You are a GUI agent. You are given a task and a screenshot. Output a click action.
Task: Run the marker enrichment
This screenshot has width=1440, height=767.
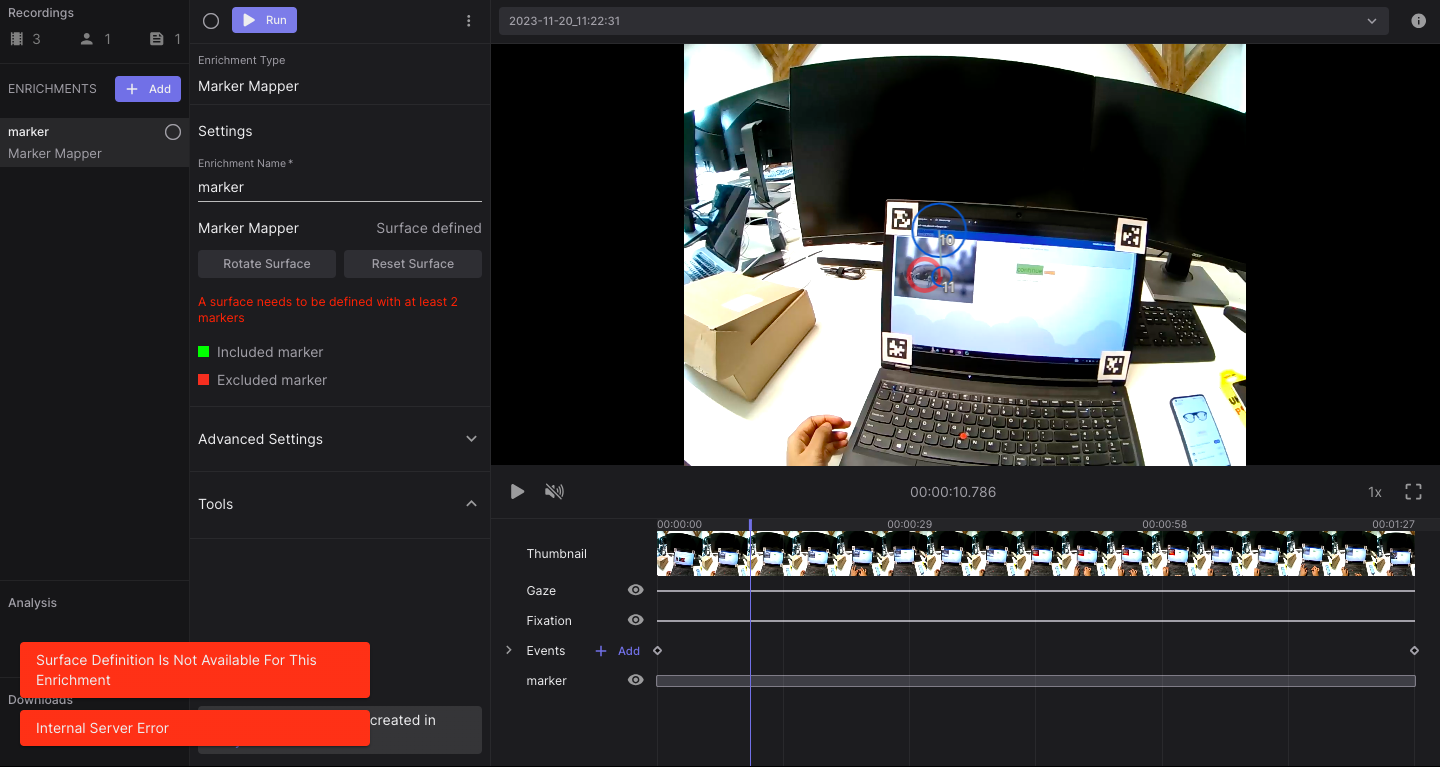(264, 20)
